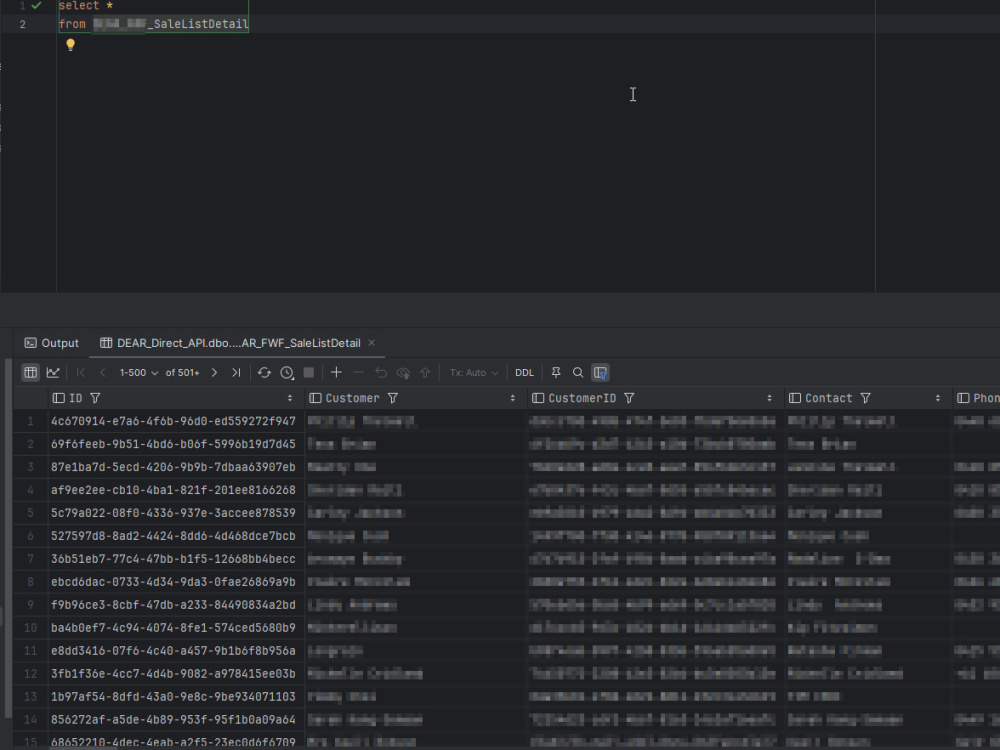The image size is (1000, 750).
Task: Show the DDL of the table
Action: coord(524,372)
